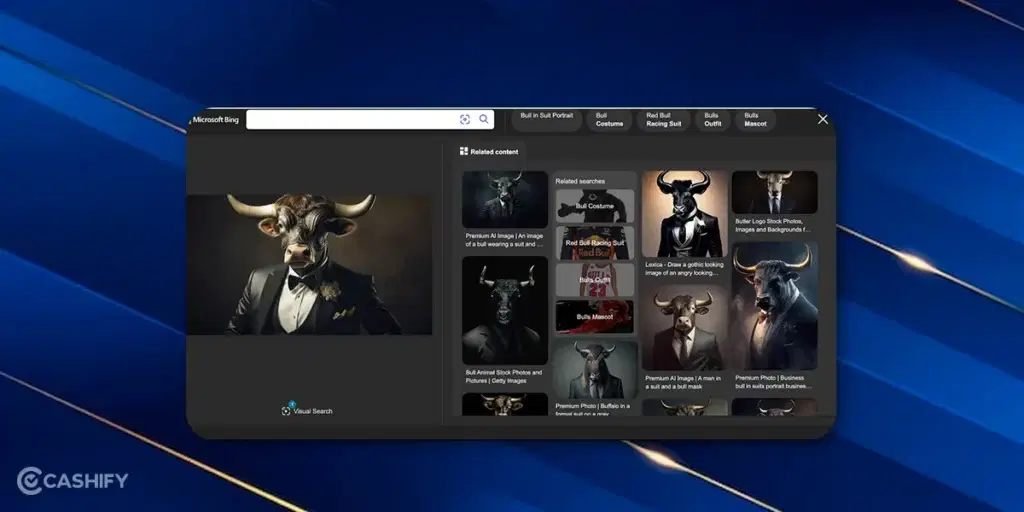
Task: Open the Bulls Outfit related search tile
Action: [x=595, y=280]
